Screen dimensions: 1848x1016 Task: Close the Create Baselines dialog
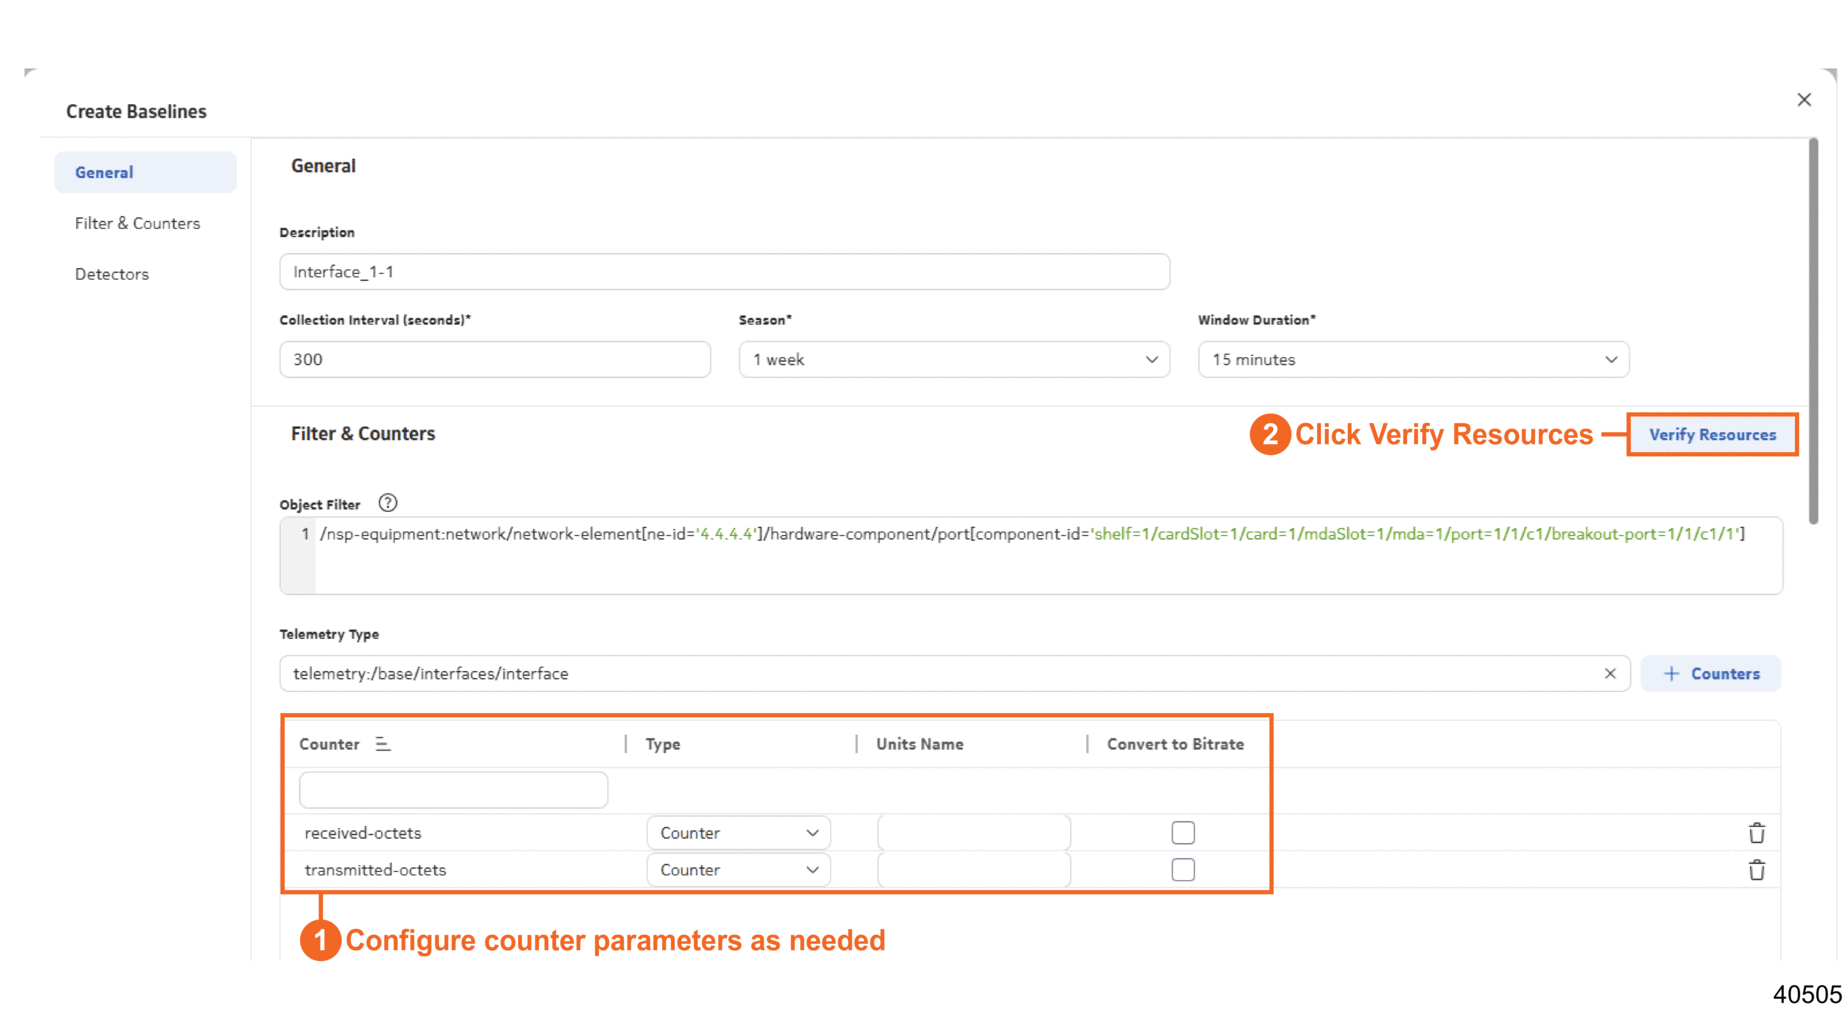pyautogui.click(x=1804, y=100)
